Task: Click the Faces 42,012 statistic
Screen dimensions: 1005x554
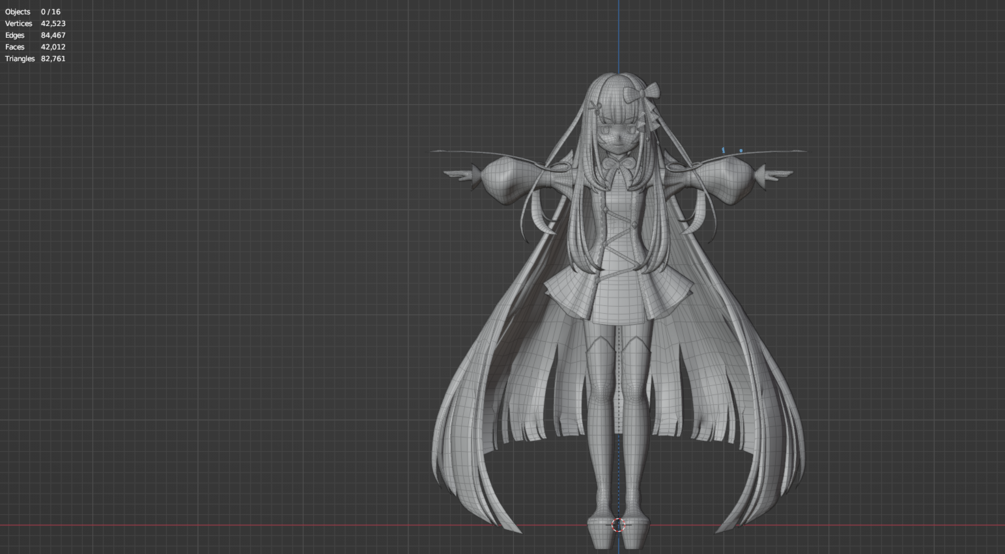Action: [x=35, y=47]
